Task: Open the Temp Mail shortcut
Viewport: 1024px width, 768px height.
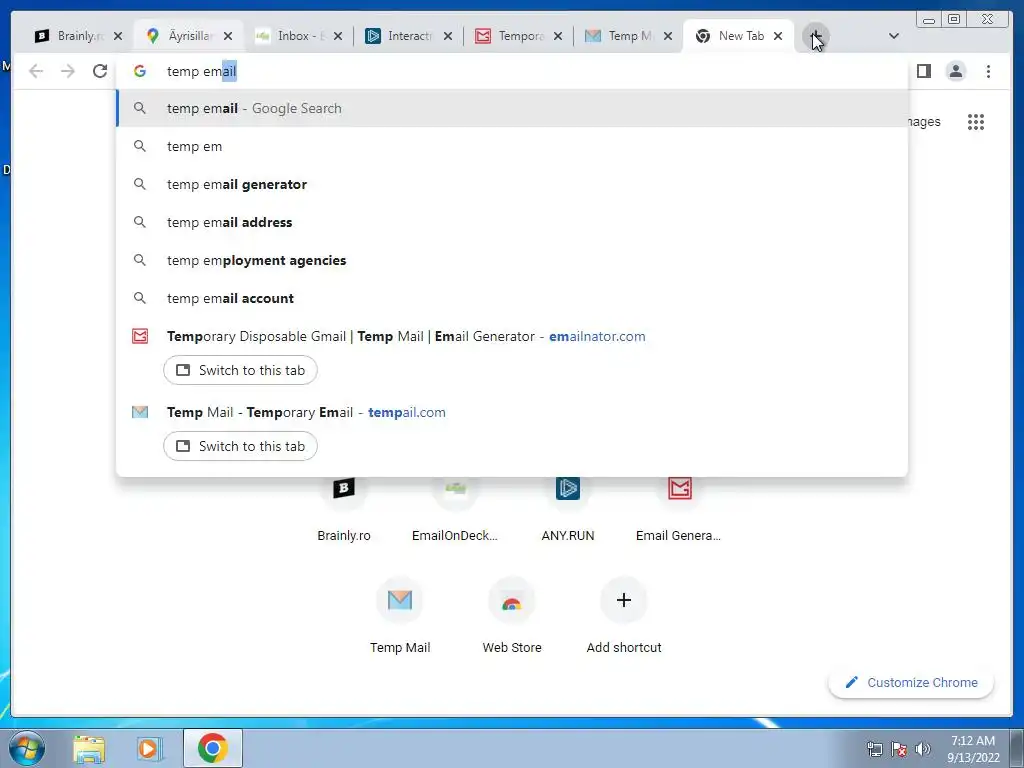Action: [x=400, y=616]
